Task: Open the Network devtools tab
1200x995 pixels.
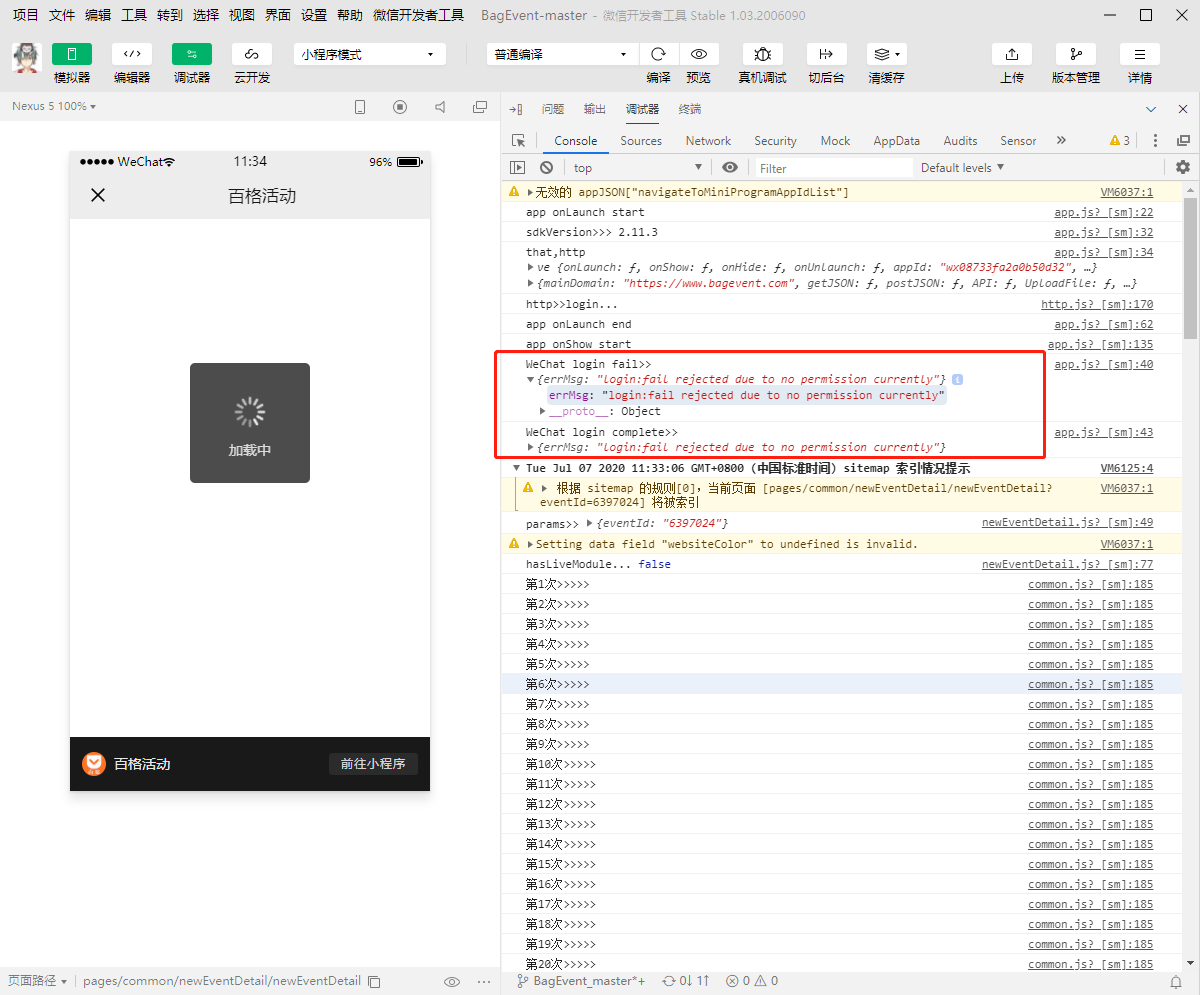Action: pyautogui.click(x=708, y=141)
